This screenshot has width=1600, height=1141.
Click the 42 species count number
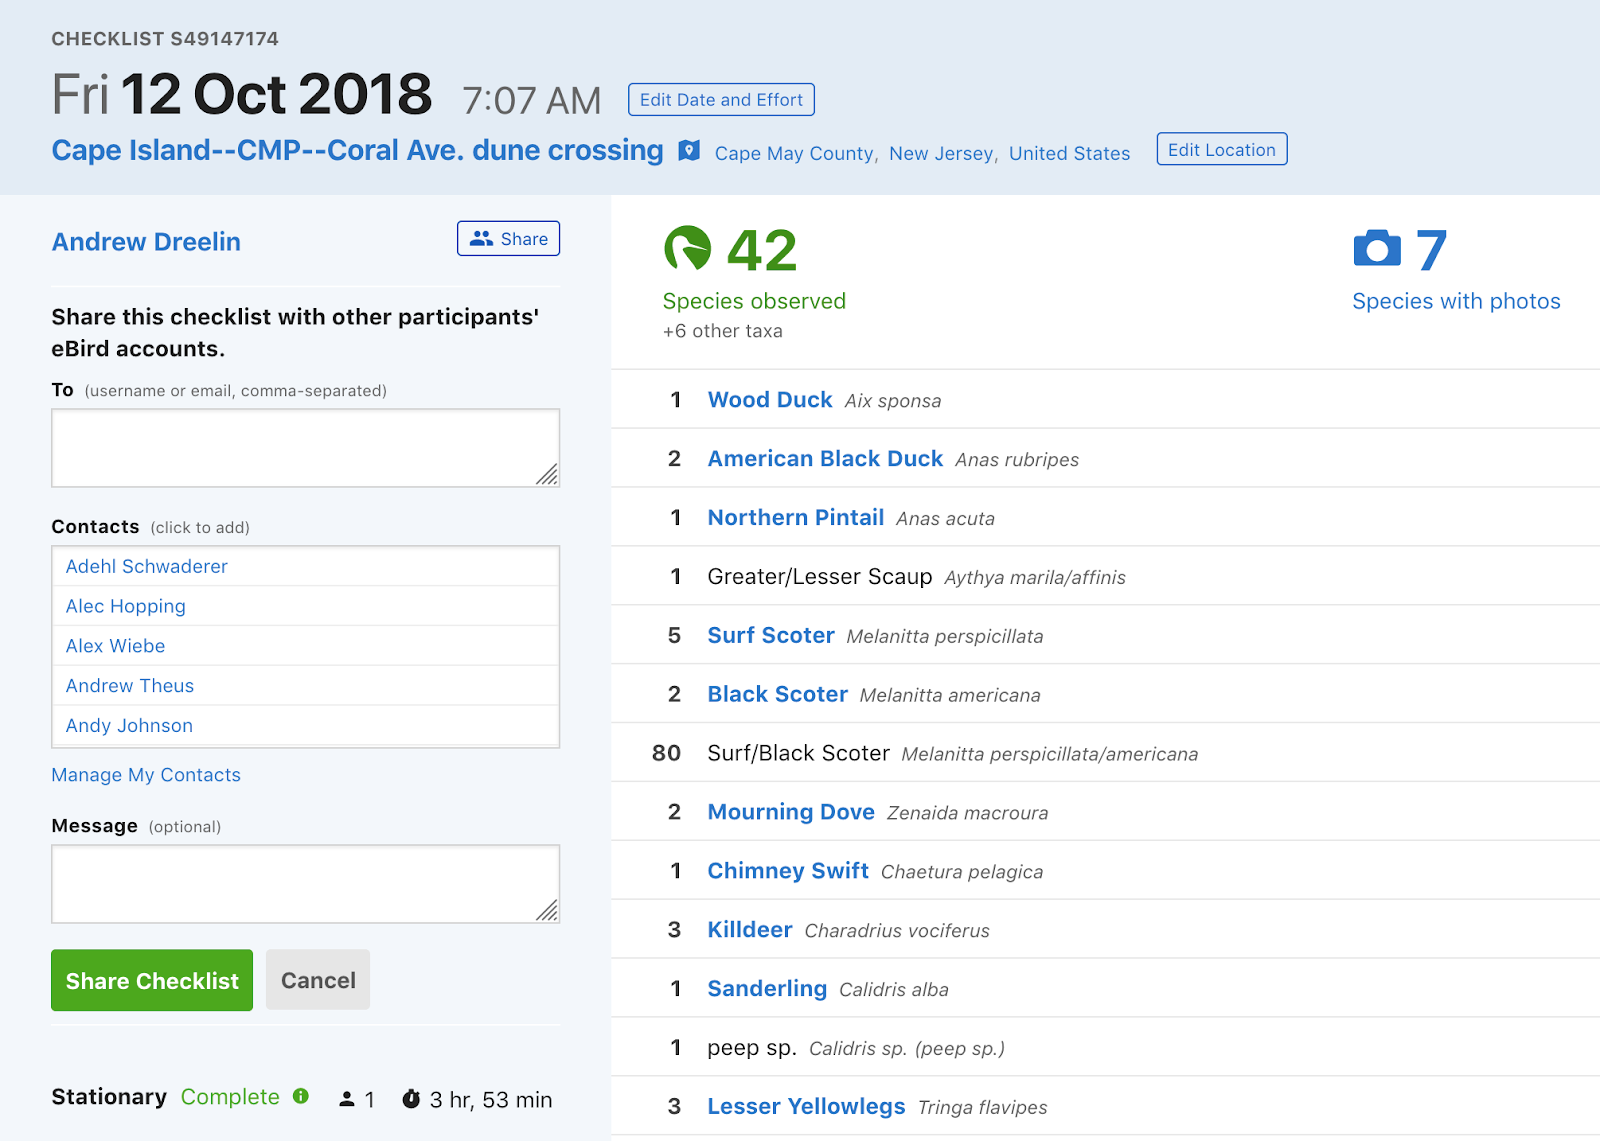tap(762, 250)
